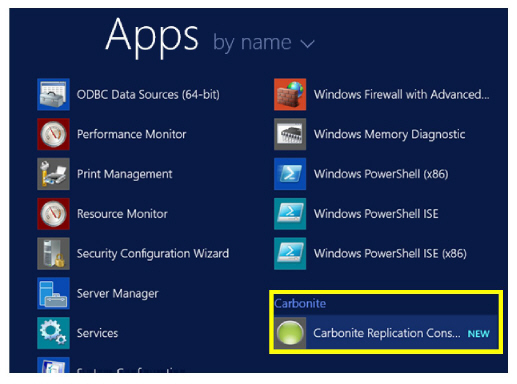This screenshot has width=517, height=384.
Task: Click the 'Resource Monitor' text
Action: (x=122, y=214)
